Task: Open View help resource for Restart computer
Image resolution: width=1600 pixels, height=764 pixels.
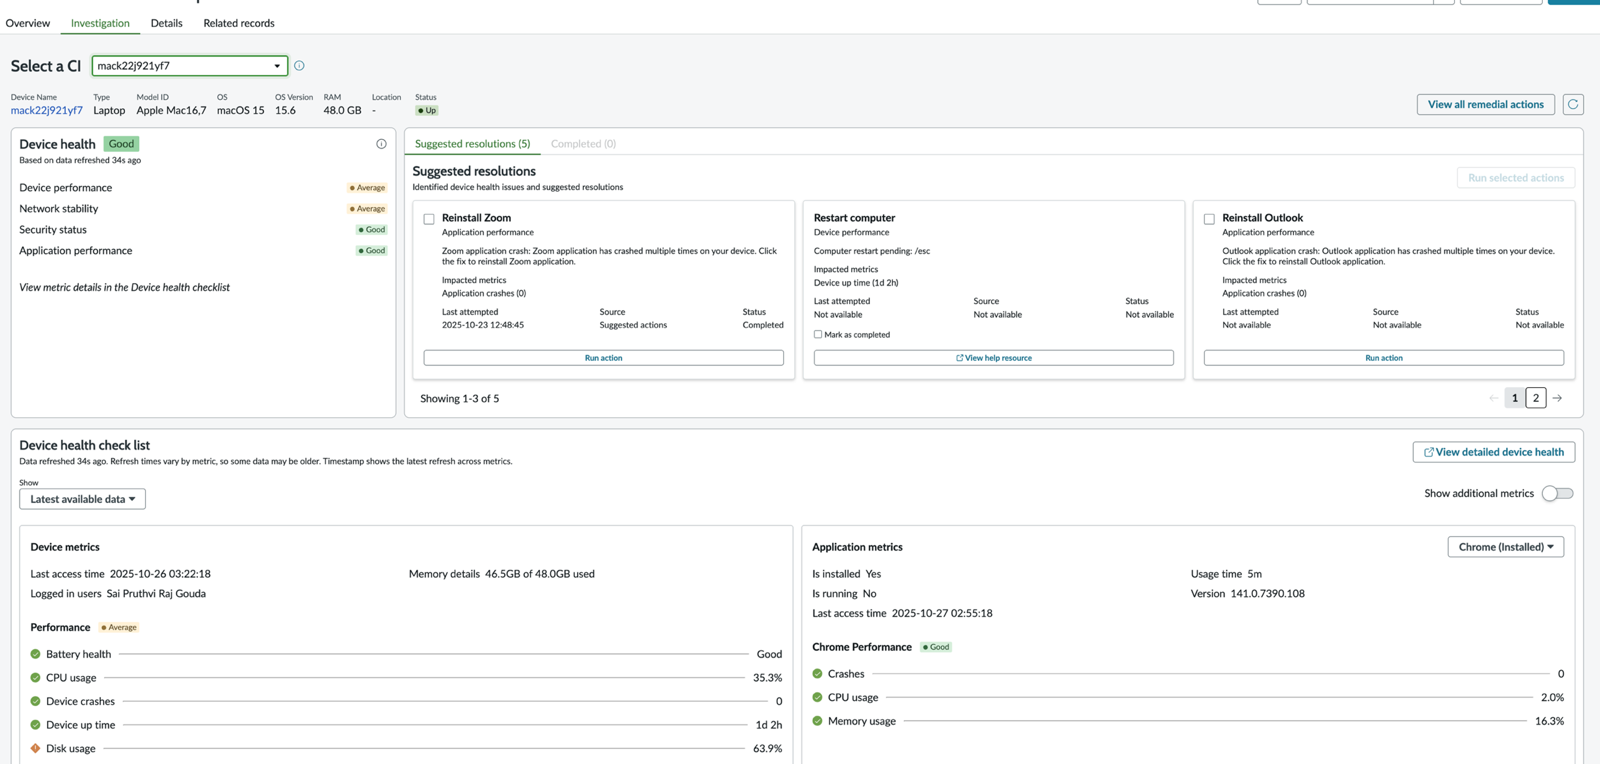Action: (x=994, y=358)
